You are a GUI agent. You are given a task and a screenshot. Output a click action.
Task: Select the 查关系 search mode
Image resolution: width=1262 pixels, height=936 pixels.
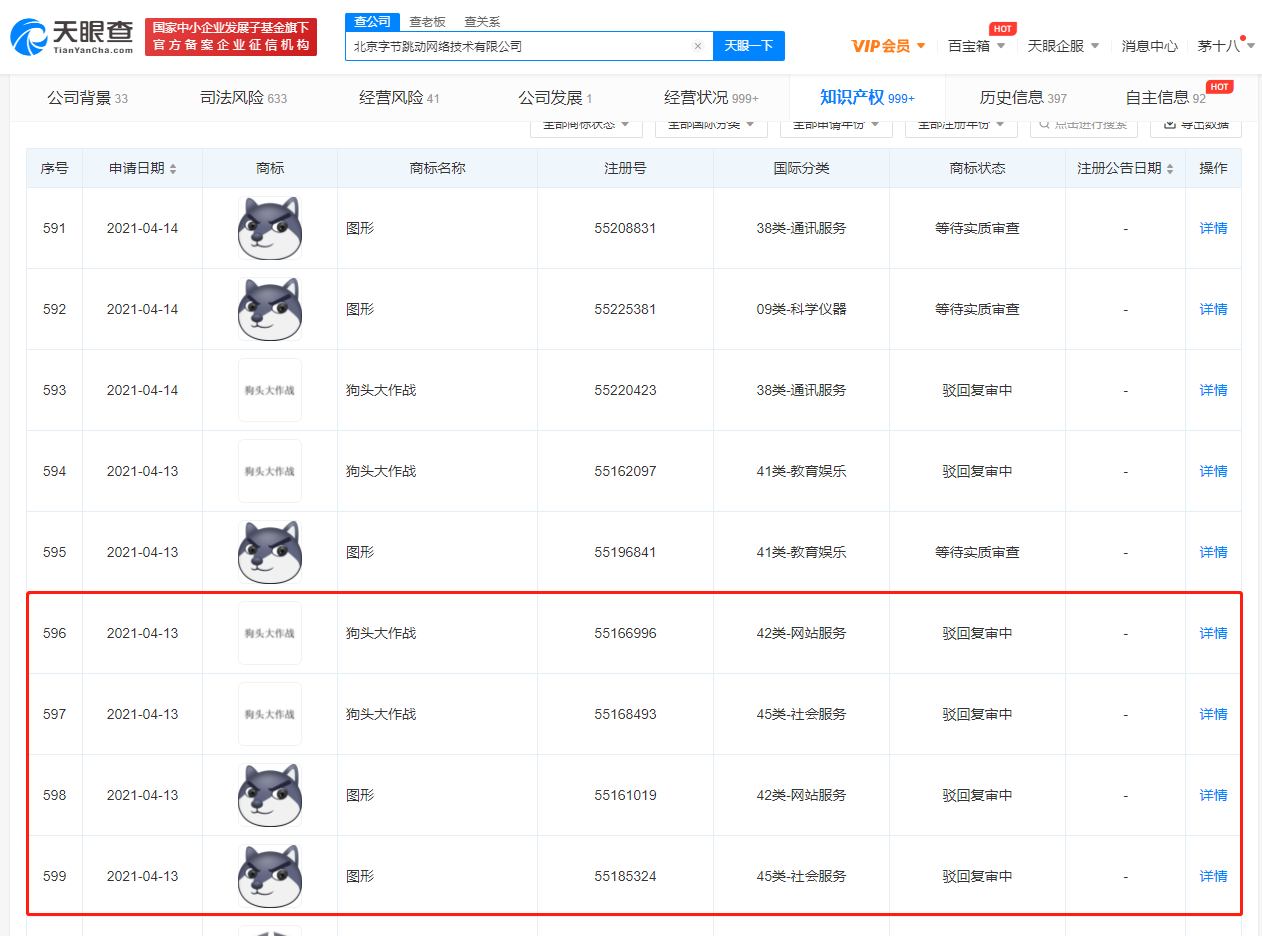(x=482, y=21)
